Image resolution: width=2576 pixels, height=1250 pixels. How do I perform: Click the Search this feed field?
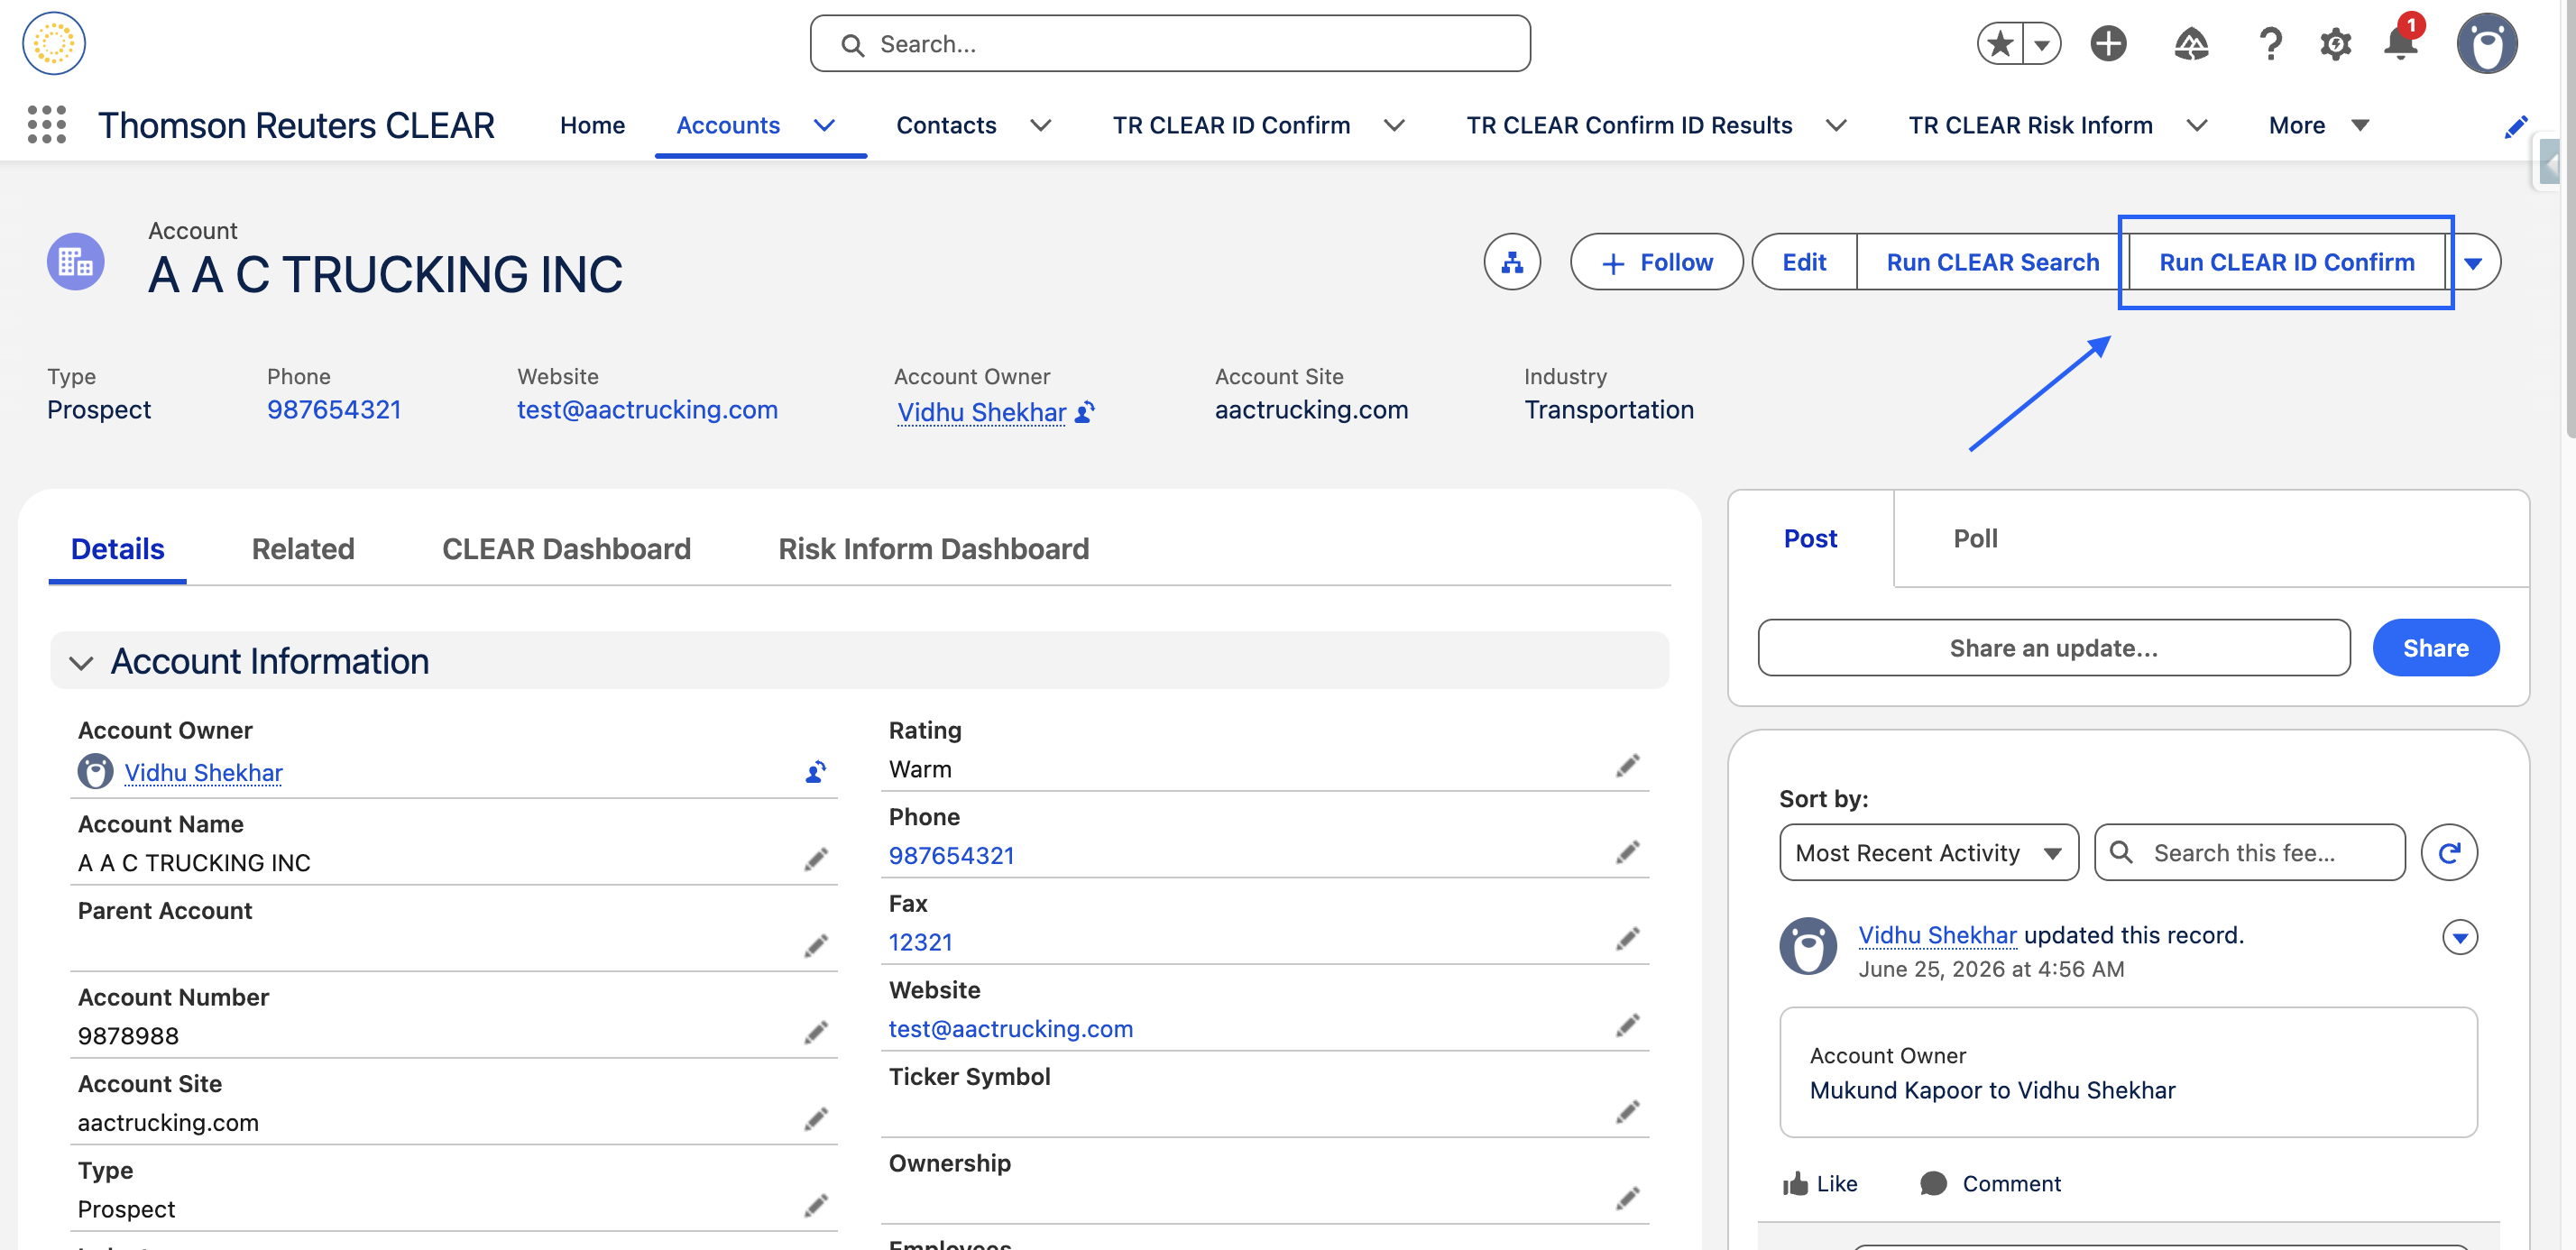[x=2250, y=853]
